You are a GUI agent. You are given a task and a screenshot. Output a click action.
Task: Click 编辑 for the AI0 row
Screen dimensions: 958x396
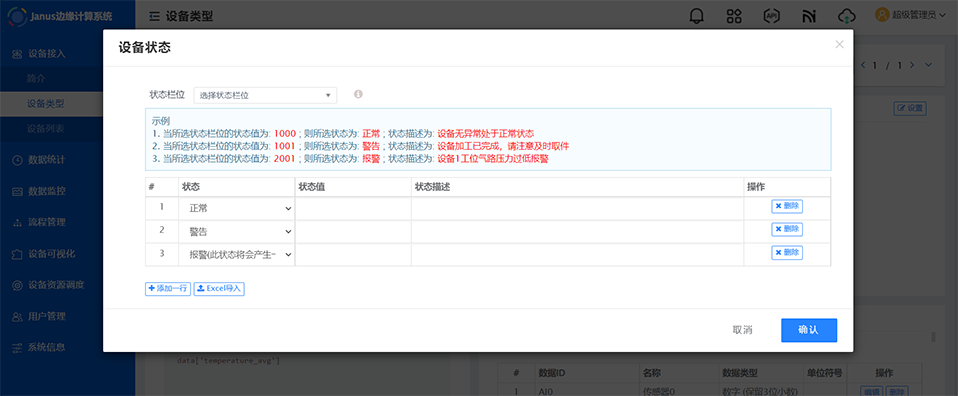pos(871,391)
